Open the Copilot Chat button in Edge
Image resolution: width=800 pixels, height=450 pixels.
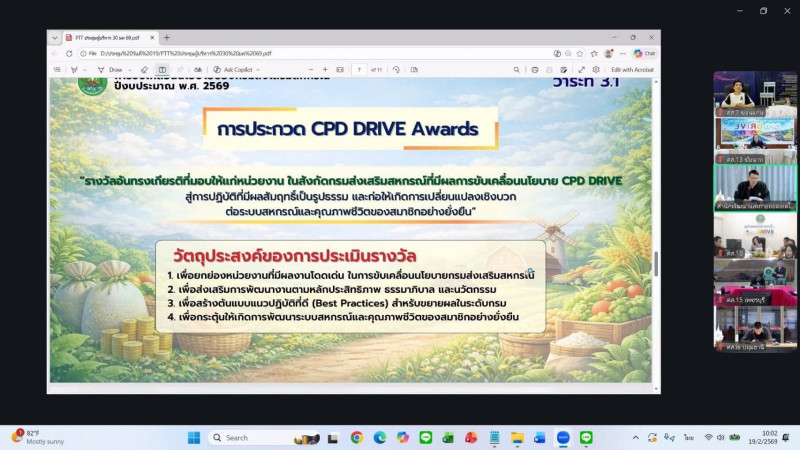coord(644,53)
